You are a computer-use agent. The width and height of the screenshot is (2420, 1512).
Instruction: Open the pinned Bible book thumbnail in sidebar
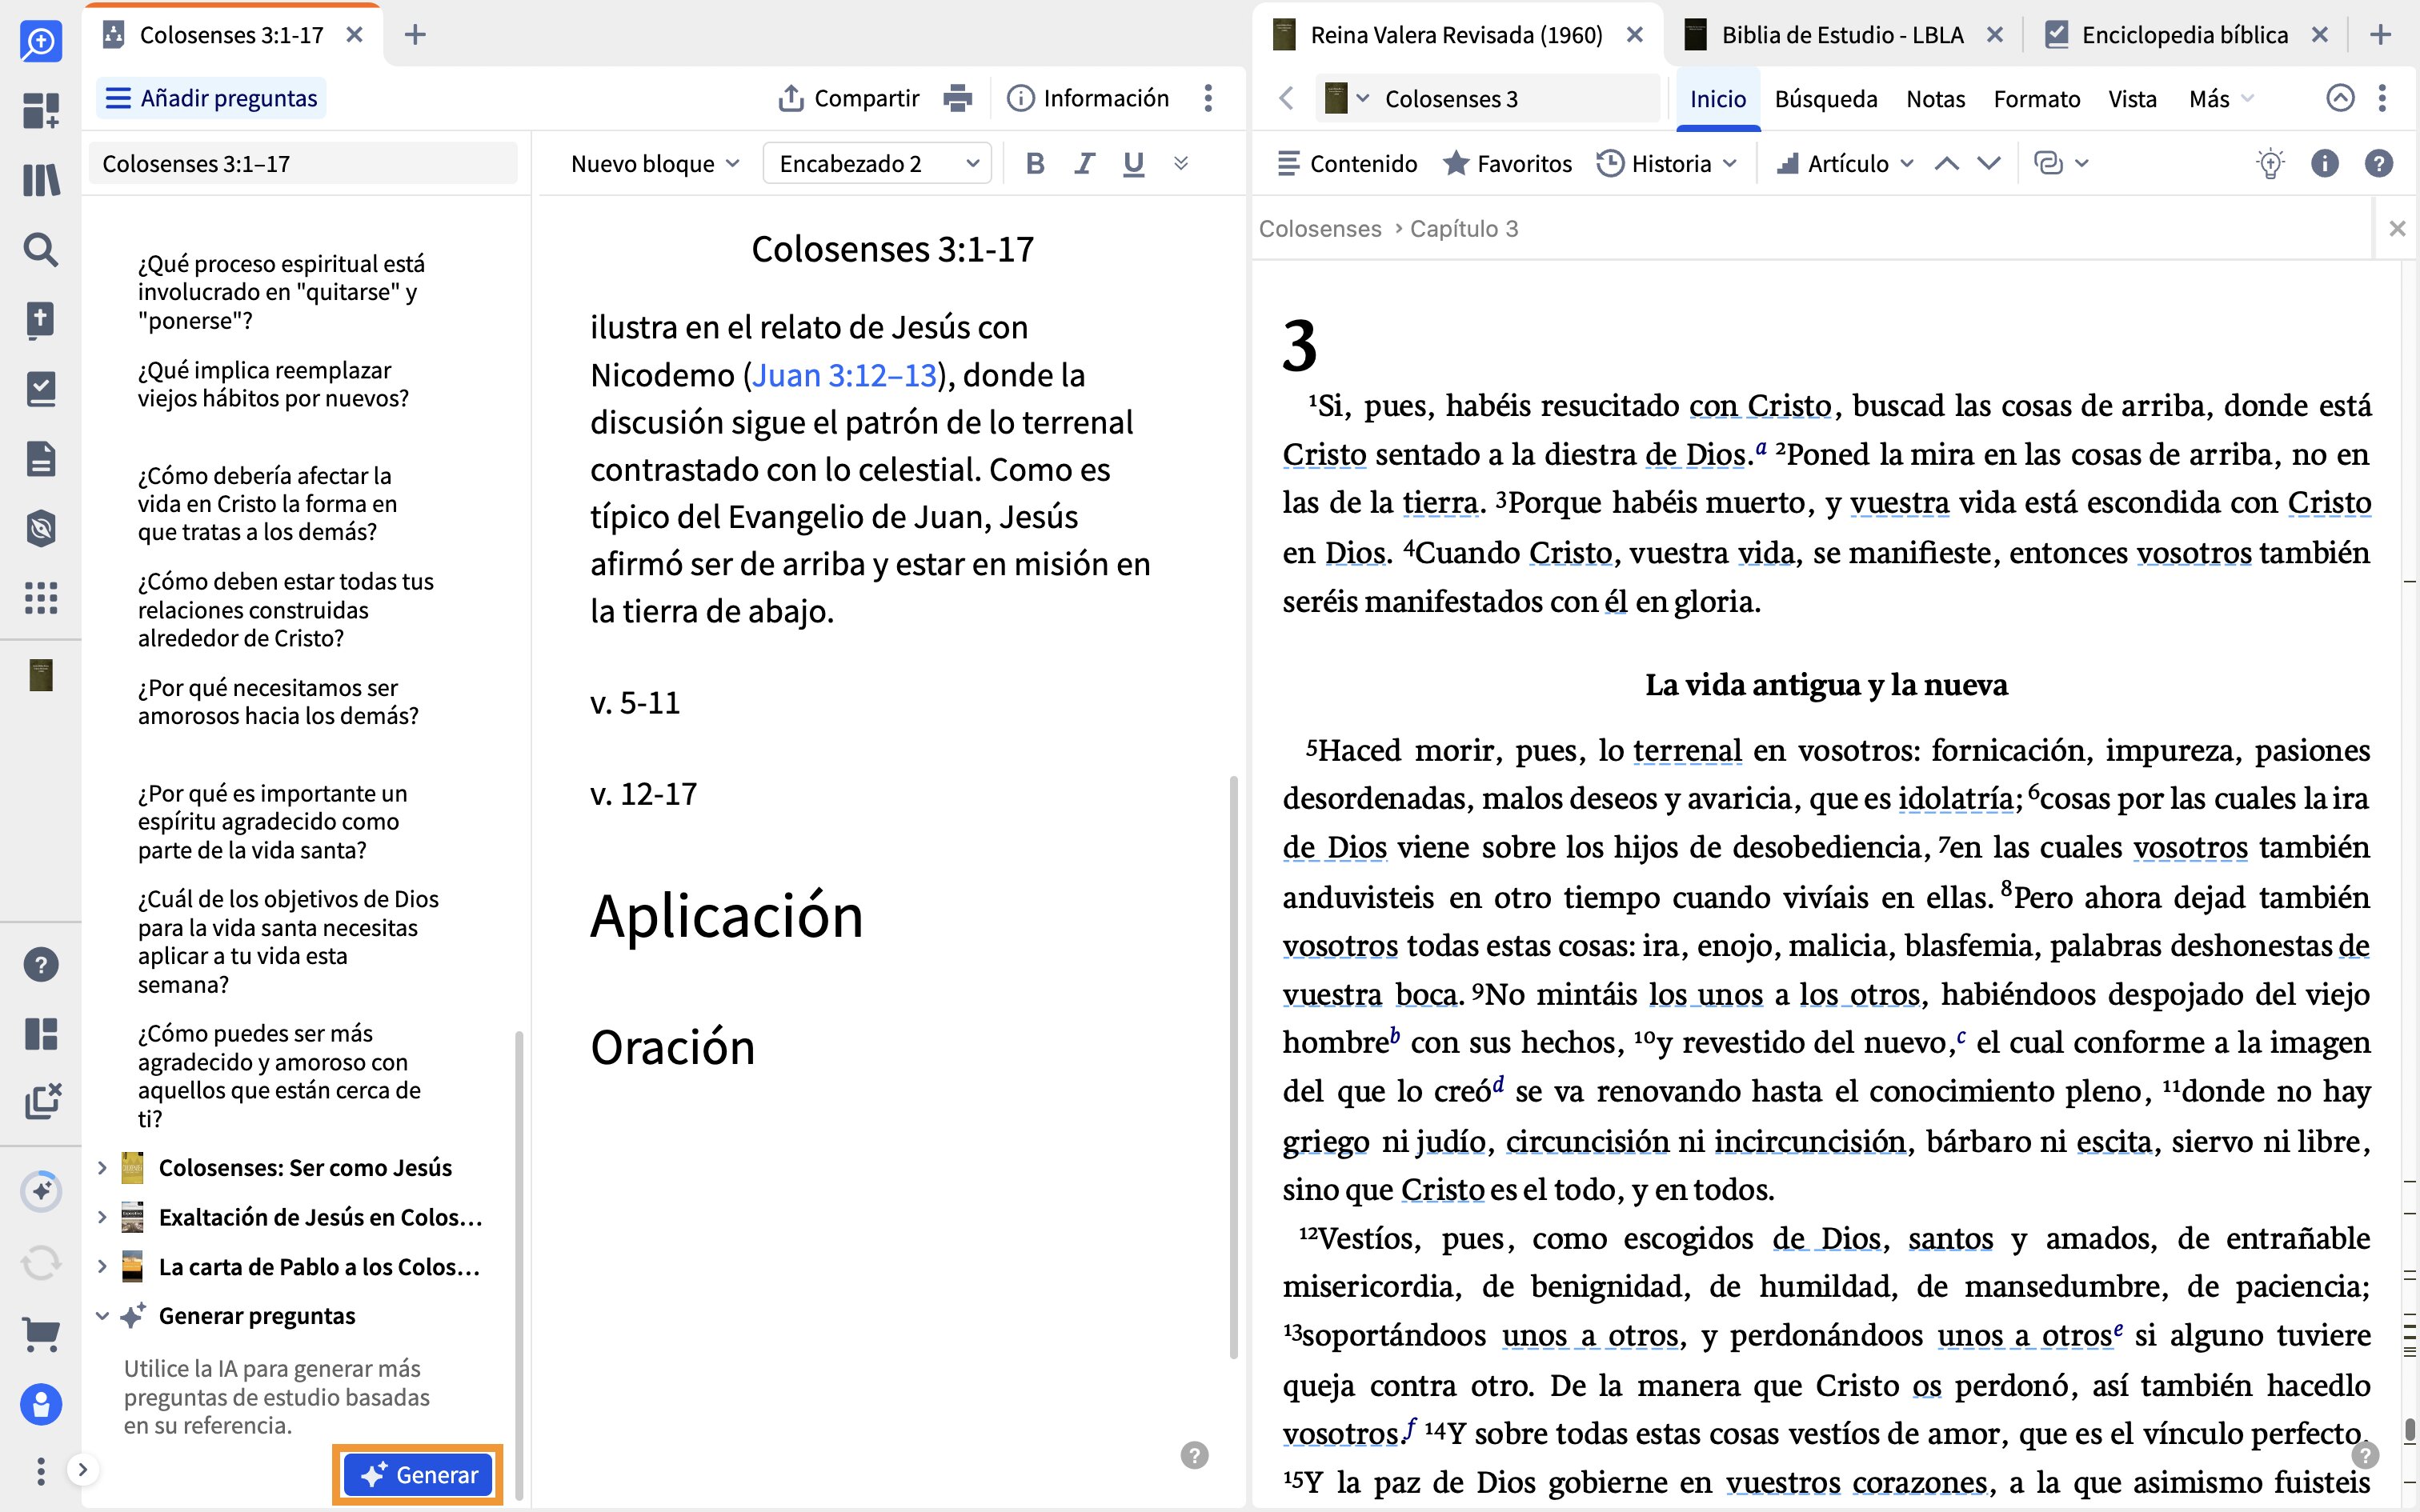[41, 675]
